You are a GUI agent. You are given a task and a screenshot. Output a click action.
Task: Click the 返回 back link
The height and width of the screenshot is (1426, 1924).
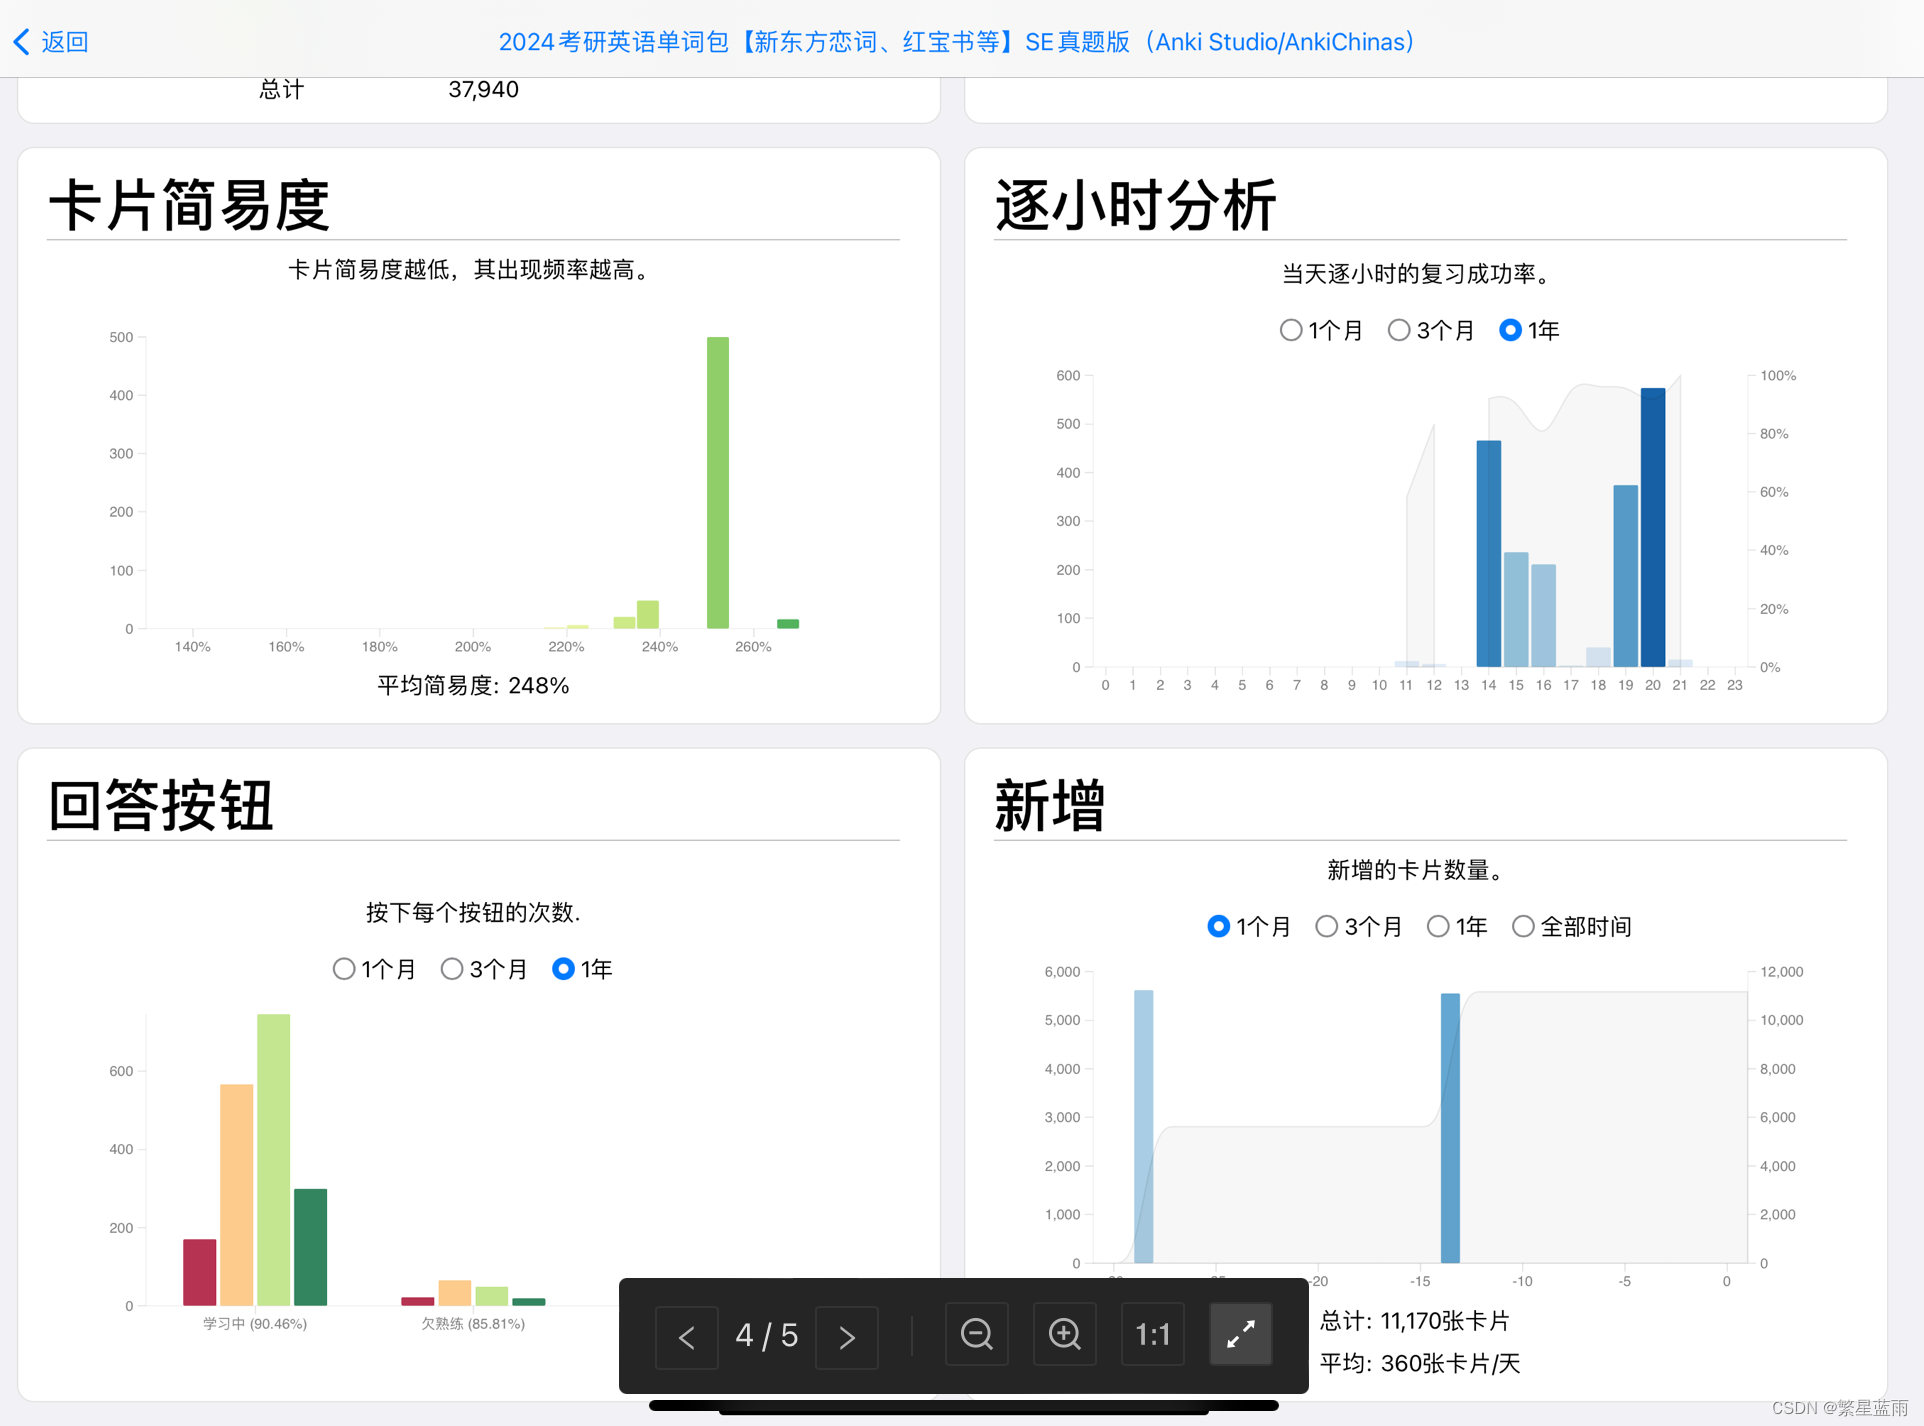pyautogui.click(x=64, y=42)
